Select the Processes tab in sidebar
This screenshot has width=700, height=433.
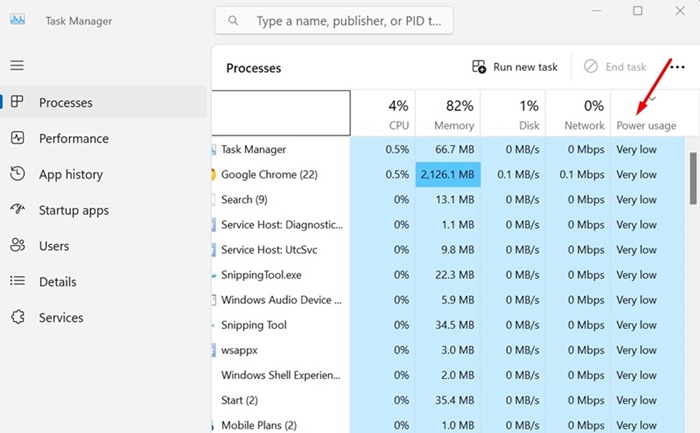(66, 102)
